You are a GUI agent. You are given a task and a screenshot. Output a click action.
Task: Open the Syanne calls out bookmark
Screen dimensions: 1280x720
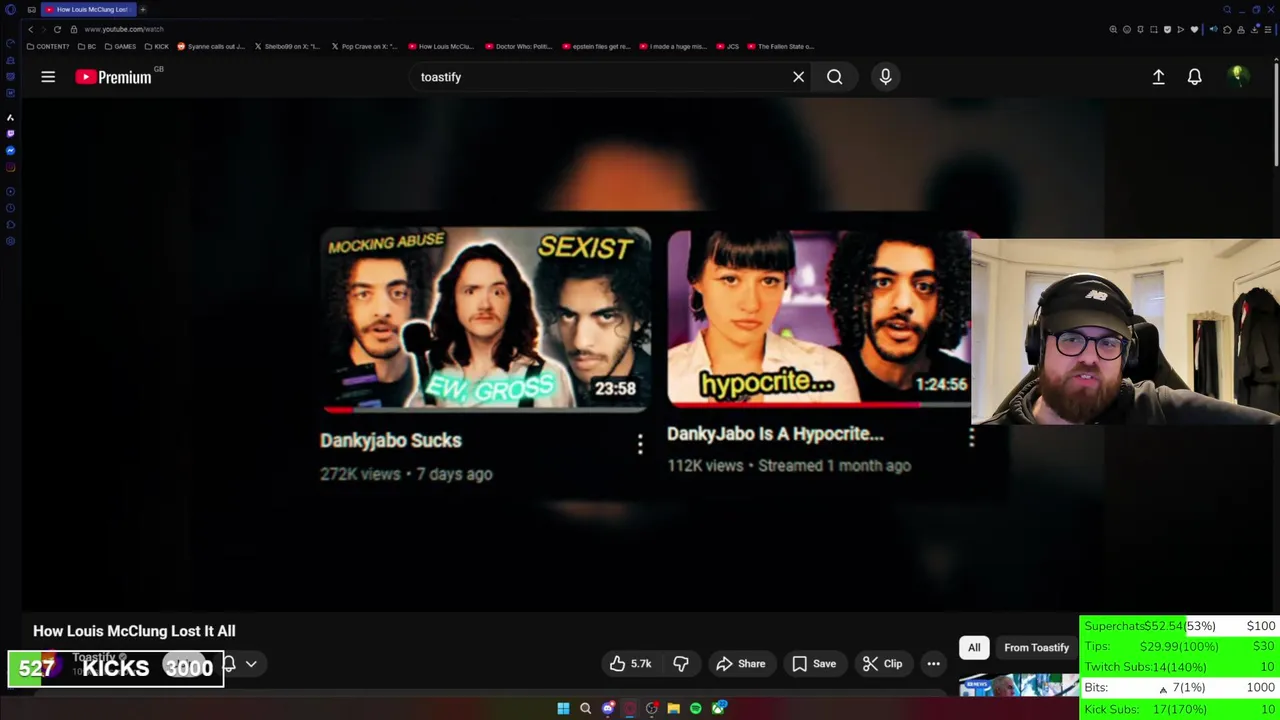[x=211, y=46]
